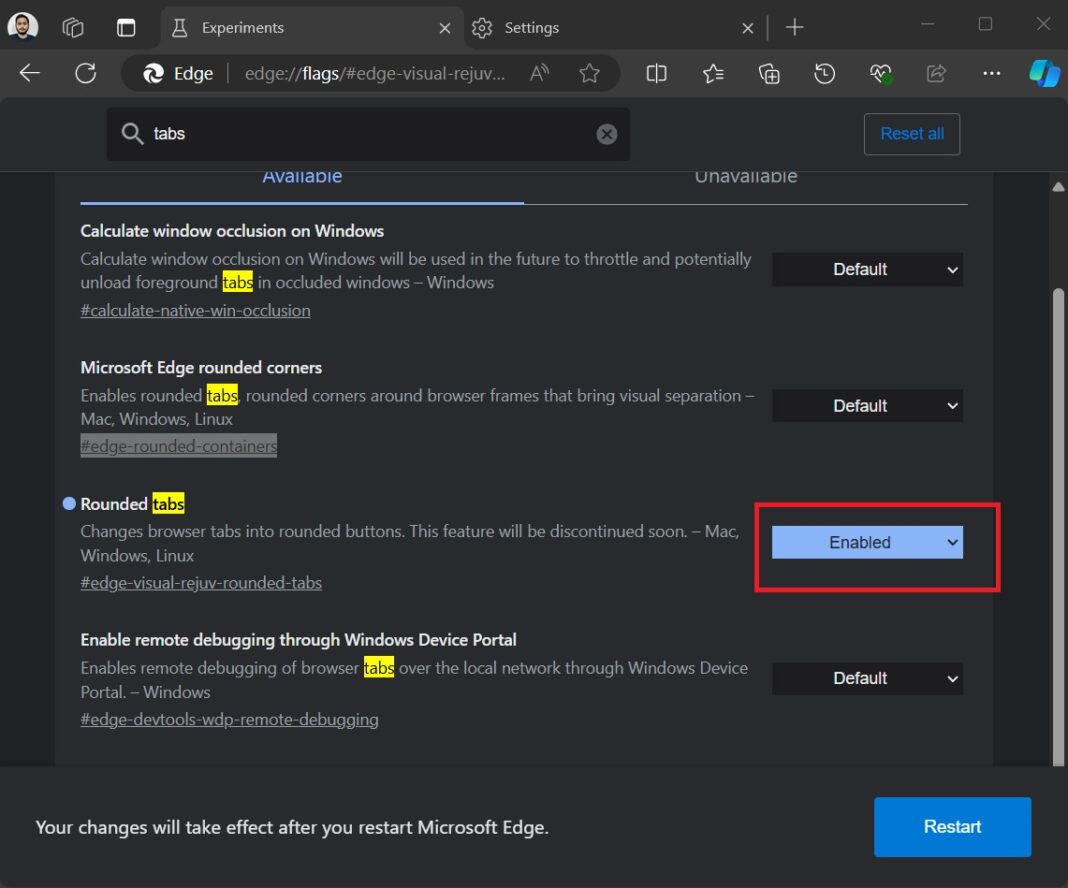This screenshot has height=888, width=1068.
Task: Open split screen view
Action: pos(656,73)
